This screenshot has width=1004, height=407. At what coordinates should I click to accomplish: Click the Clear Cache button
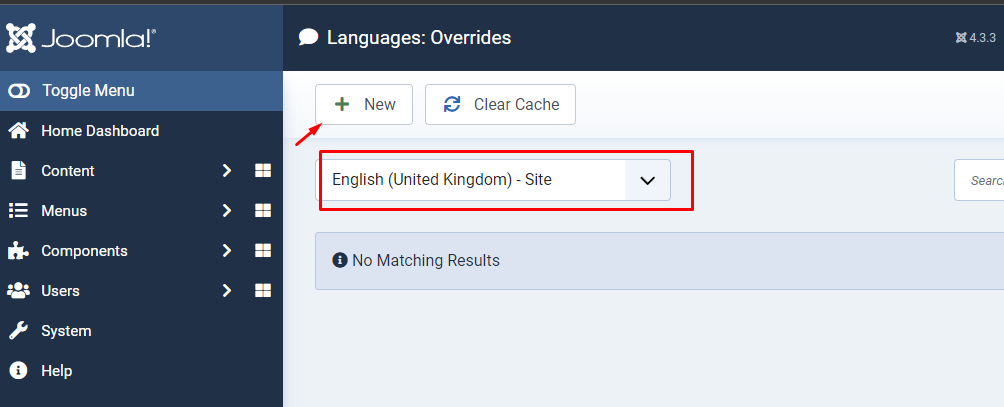point(500,104)
